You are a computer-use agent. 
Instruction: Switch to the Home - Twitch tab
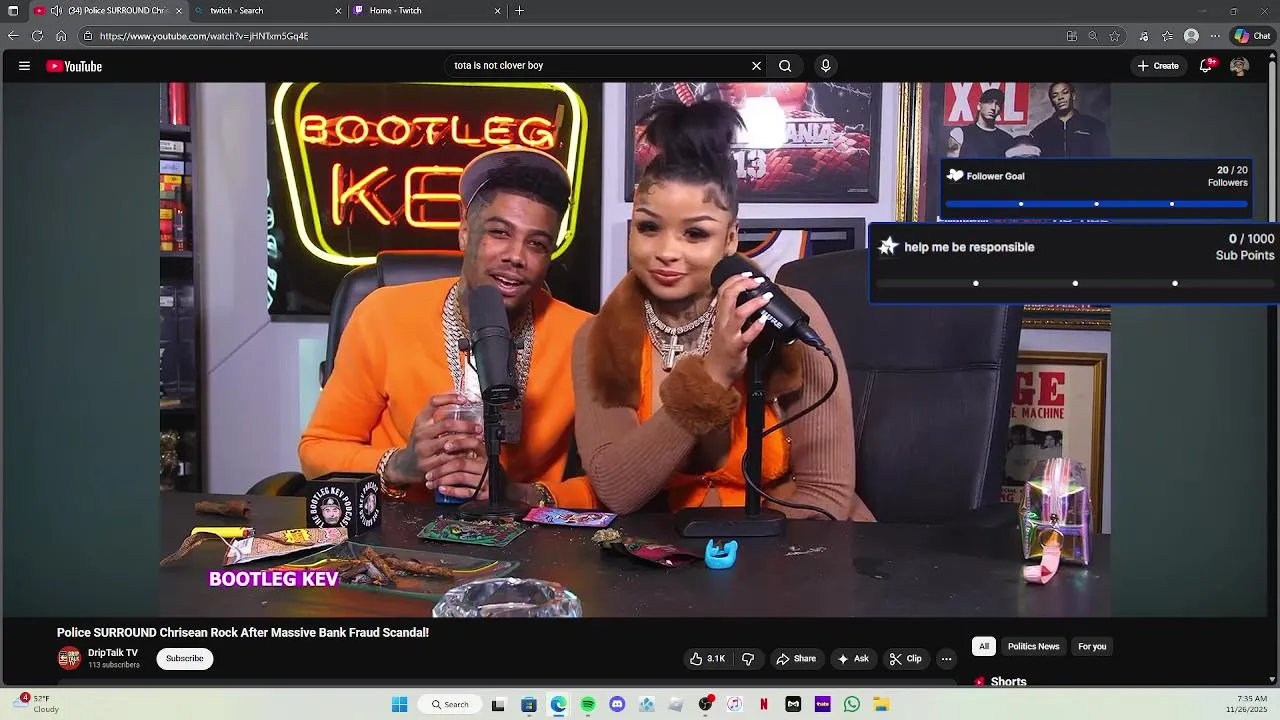pyautogui.click(x=428, y=11)
